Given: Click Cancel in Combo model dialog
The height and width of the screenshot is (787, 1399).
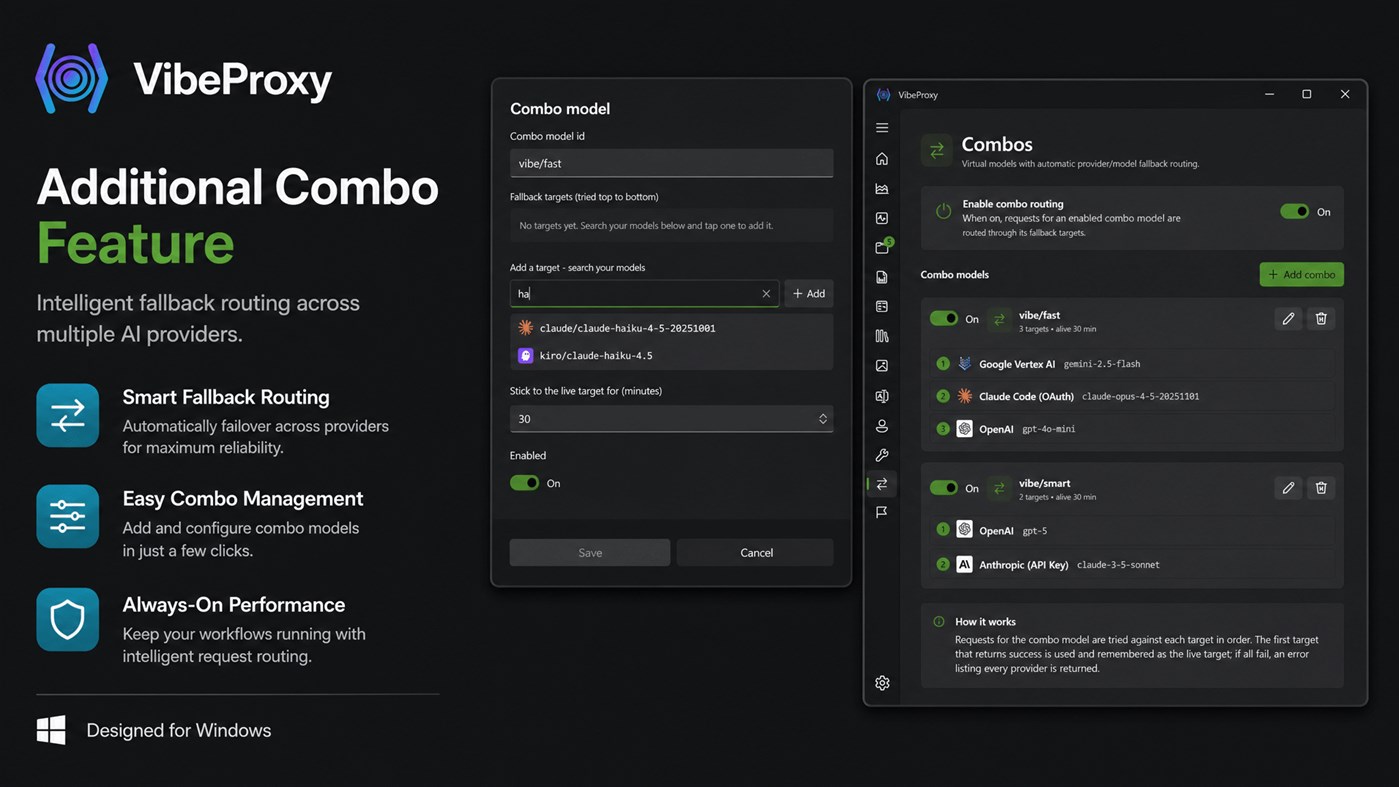Looking at the screenshot, I should tap(756, 553).
